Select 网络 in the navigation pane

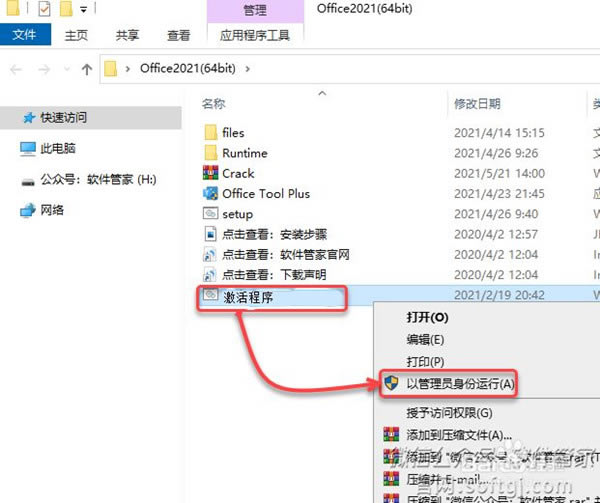pyautogui.click(x=52, y=210)
